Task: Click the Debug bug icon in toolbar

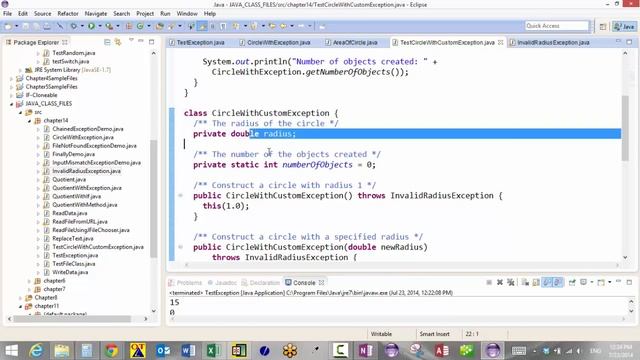Action: [x=73, y=26]
